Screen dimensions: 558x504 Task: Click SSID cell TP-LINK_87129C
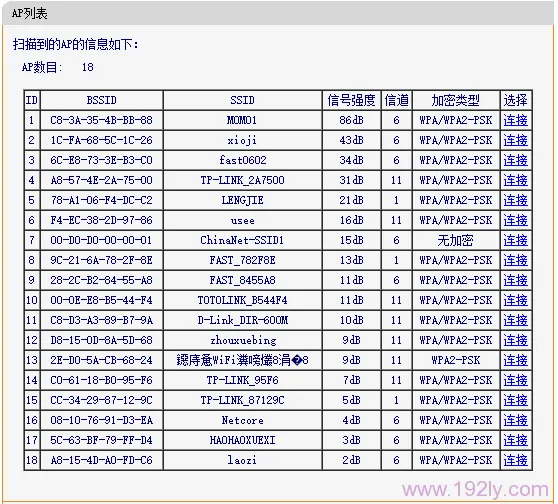tap(242, 400)
